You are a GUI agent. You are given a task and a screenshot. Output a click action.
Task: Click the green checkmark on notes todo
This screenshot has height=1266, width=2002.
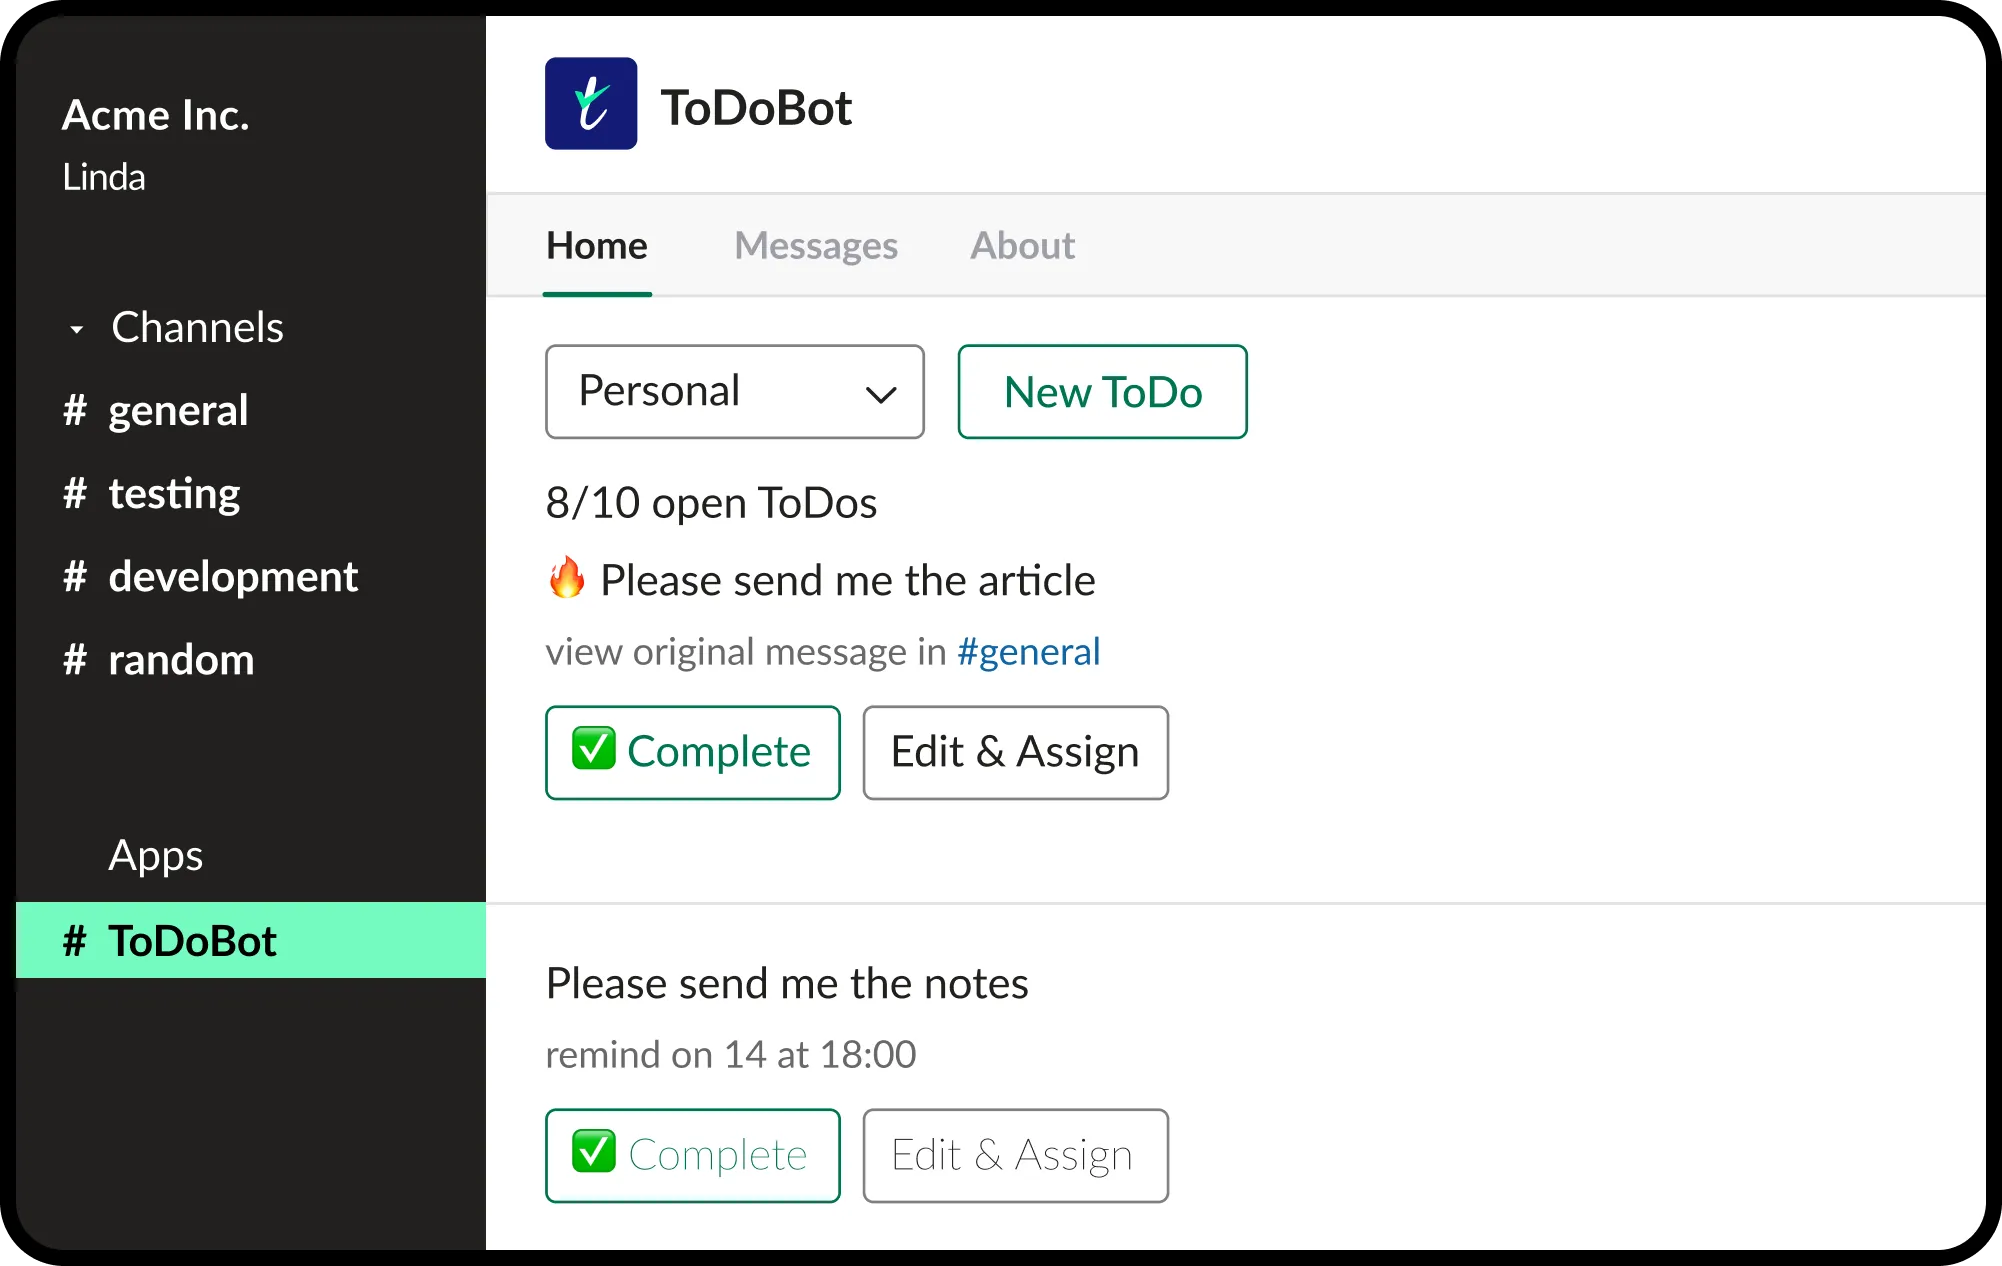click(593, 1151)
